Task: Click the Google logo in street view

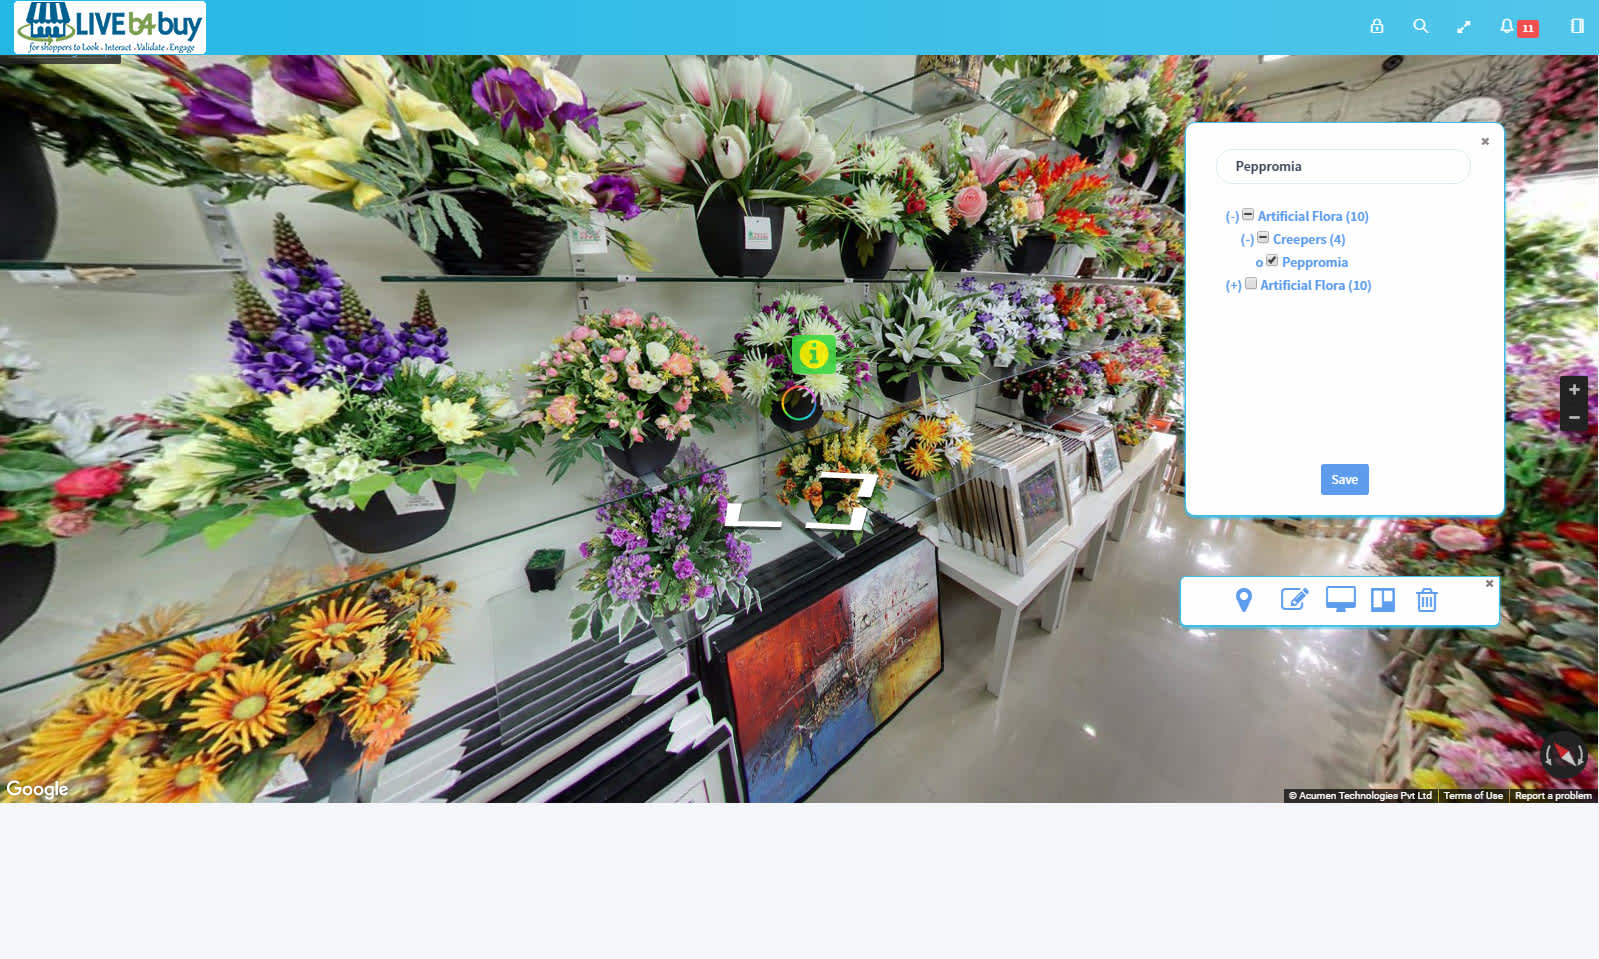Action: [37, 789]
